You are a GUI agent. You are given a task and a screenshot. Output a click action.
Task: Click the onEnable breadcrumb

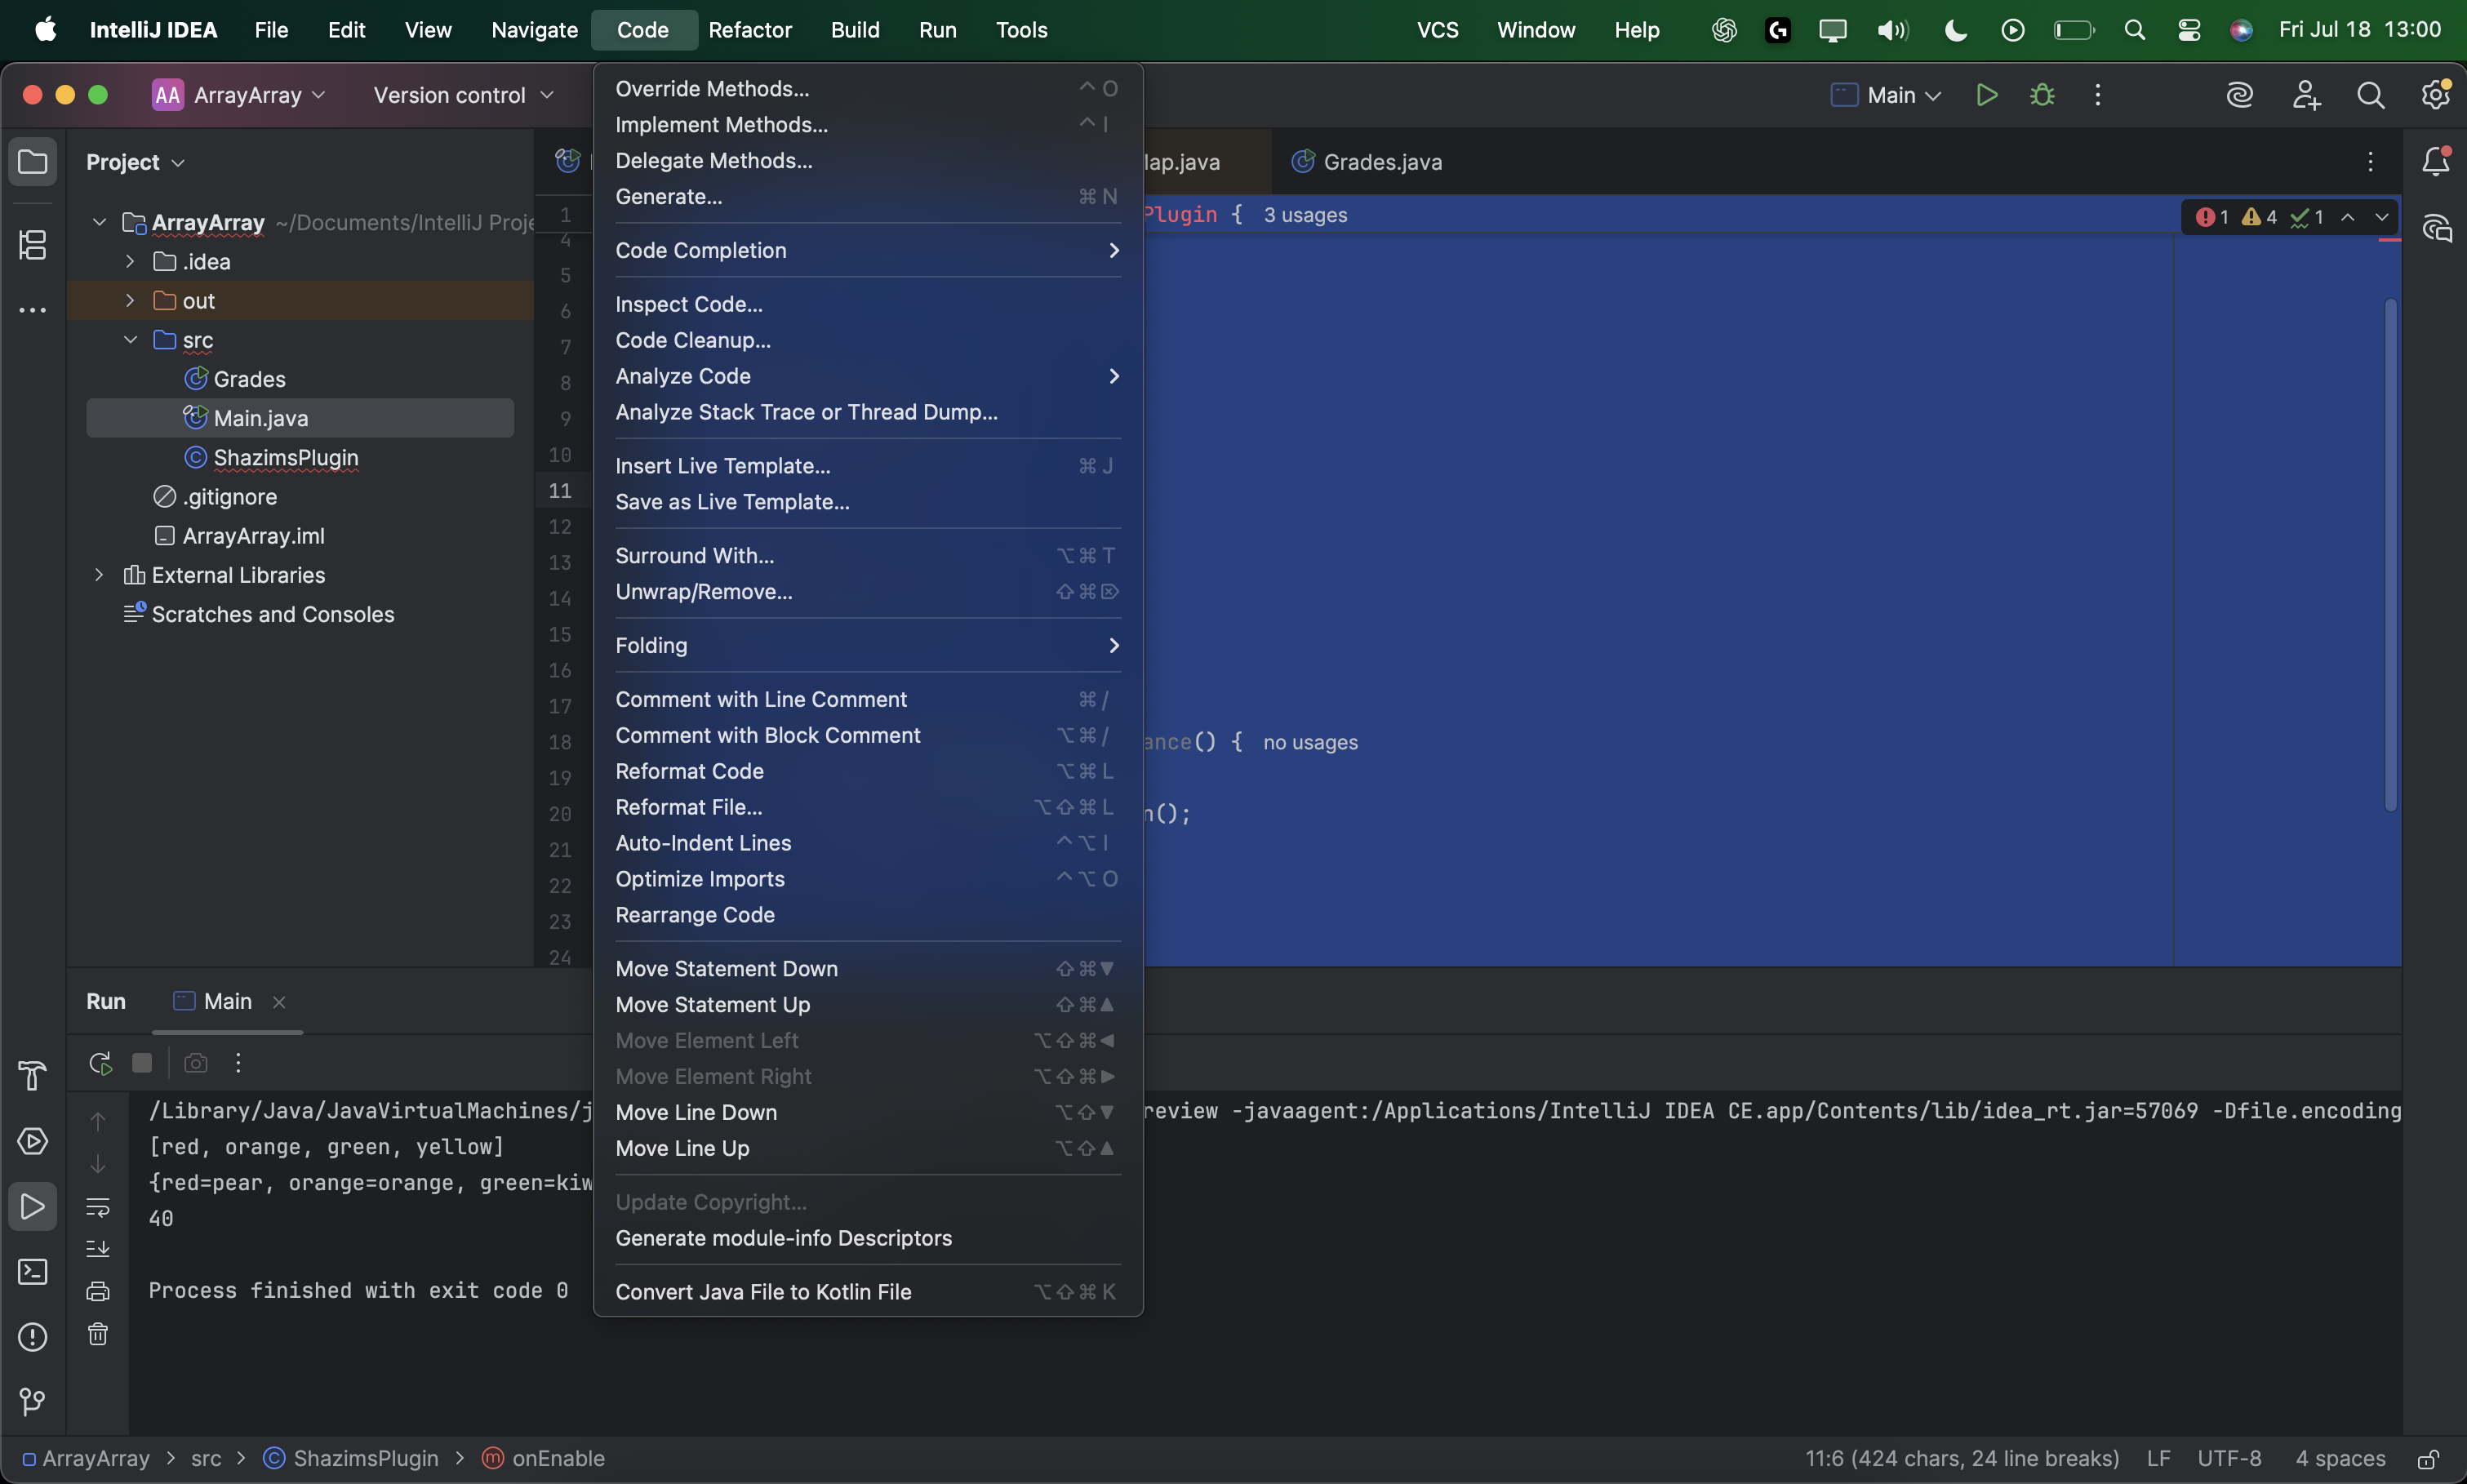[x=543, y=1459]
